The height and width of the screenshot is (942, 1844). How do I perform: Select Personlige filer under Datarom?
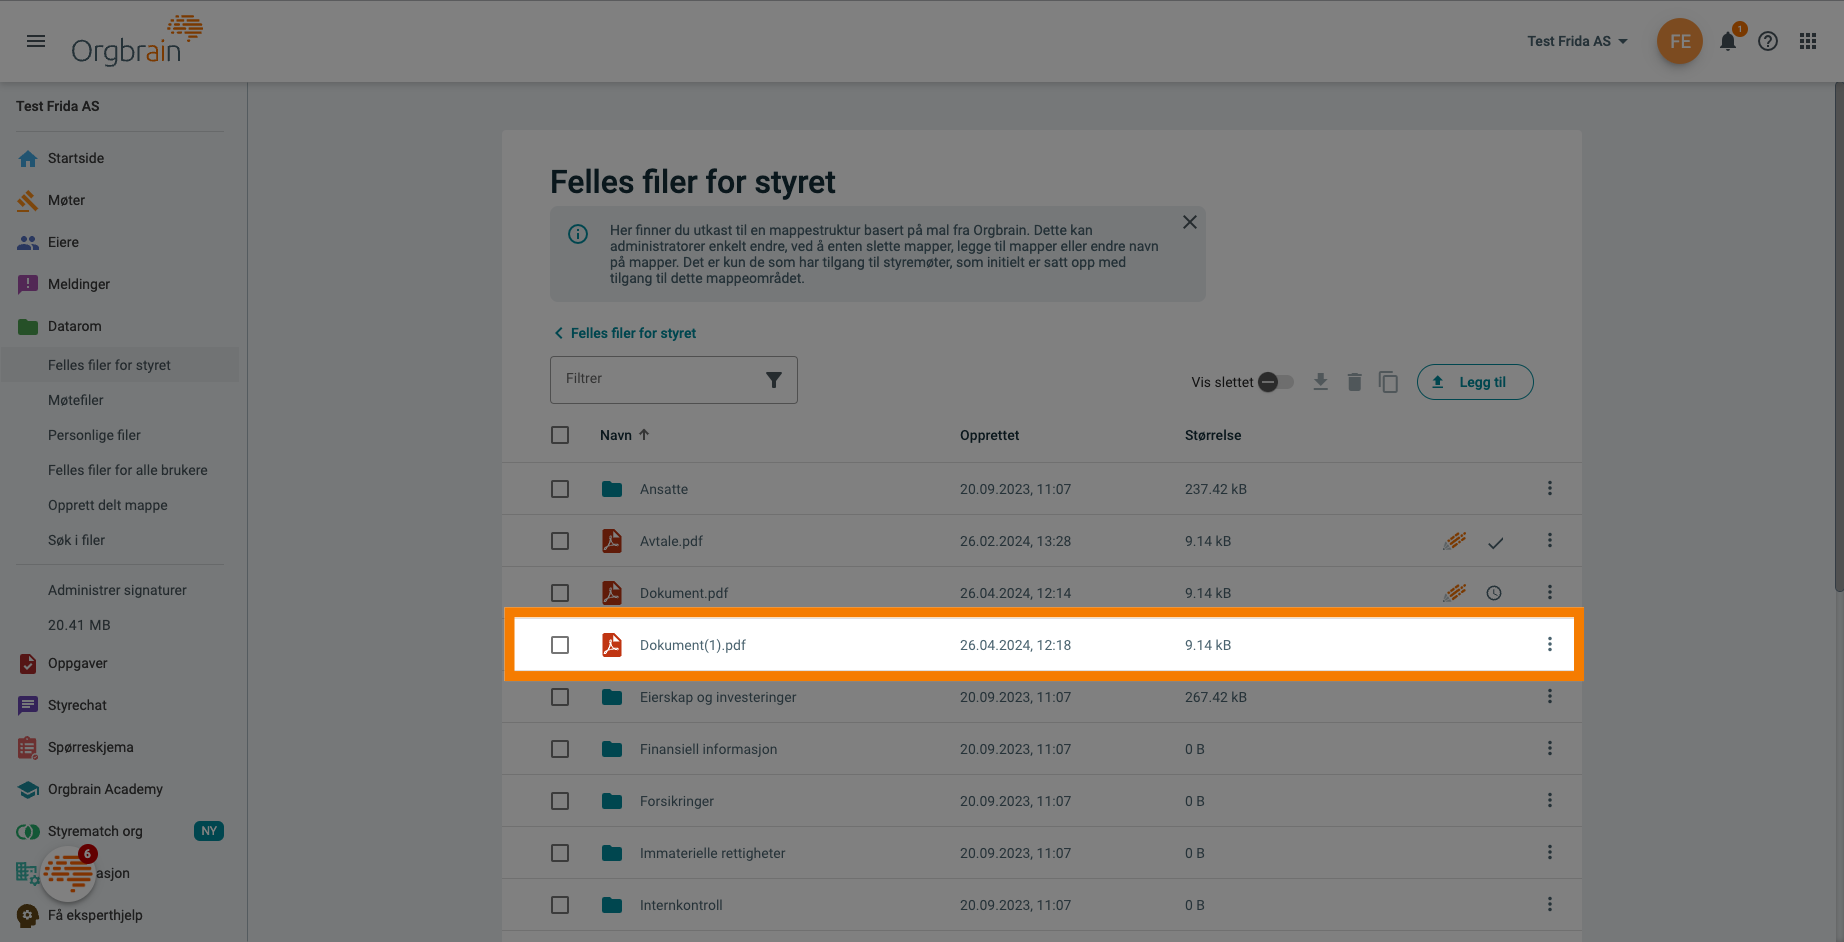point(94,435)
